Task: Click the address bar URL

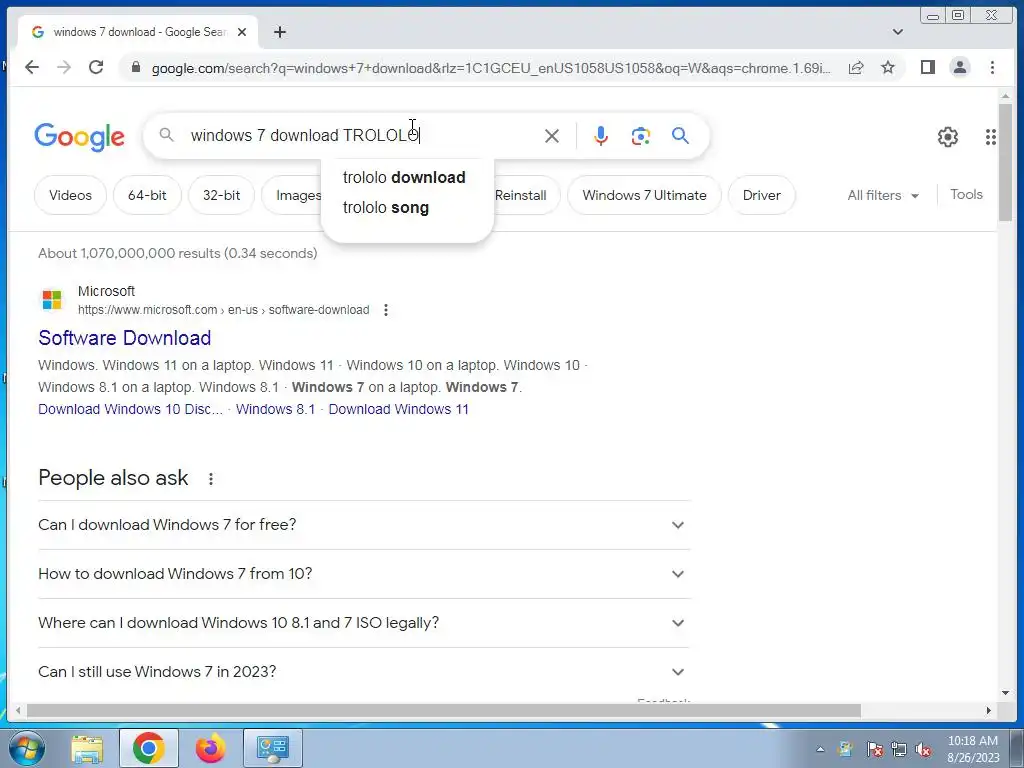Action: (490, 68)
